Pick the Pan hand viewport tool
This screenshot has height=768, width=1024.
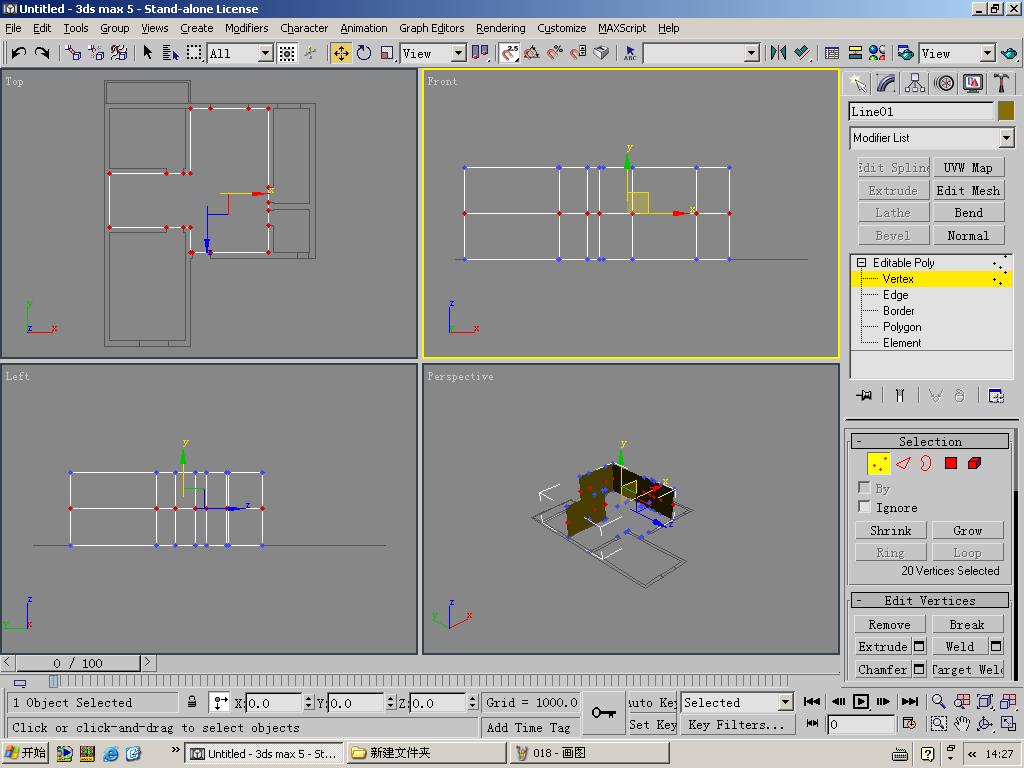pyautogui.click(x=961, y=724)
